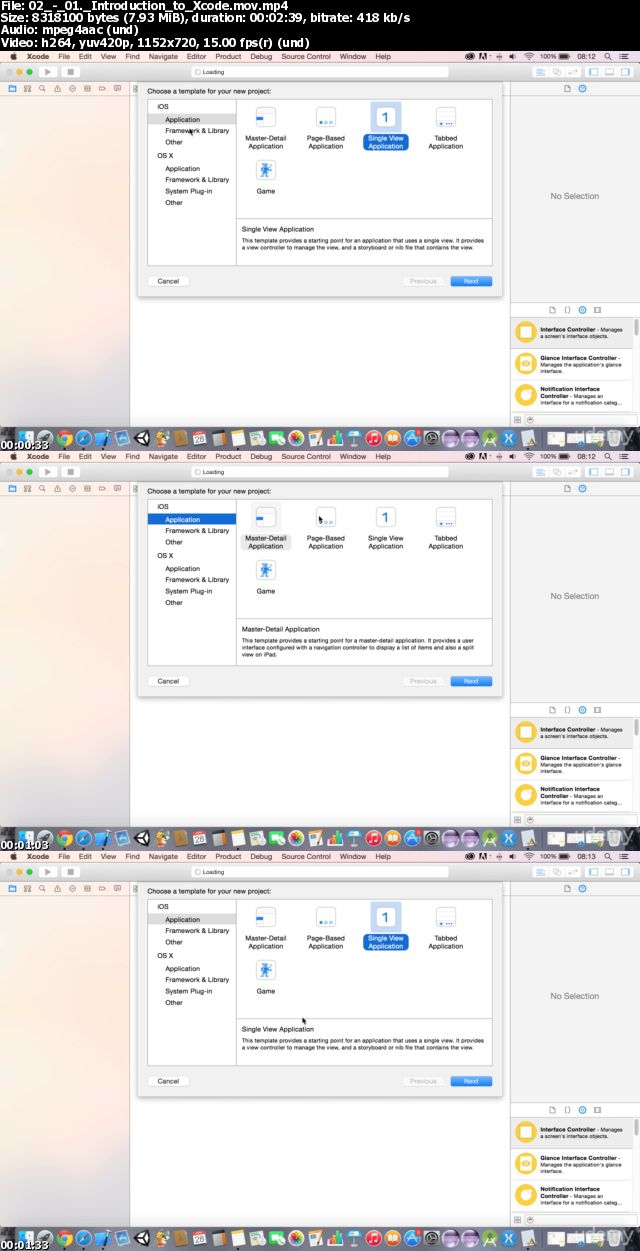Open the Debug menu in 00:01:33 frame

point(261,857)
